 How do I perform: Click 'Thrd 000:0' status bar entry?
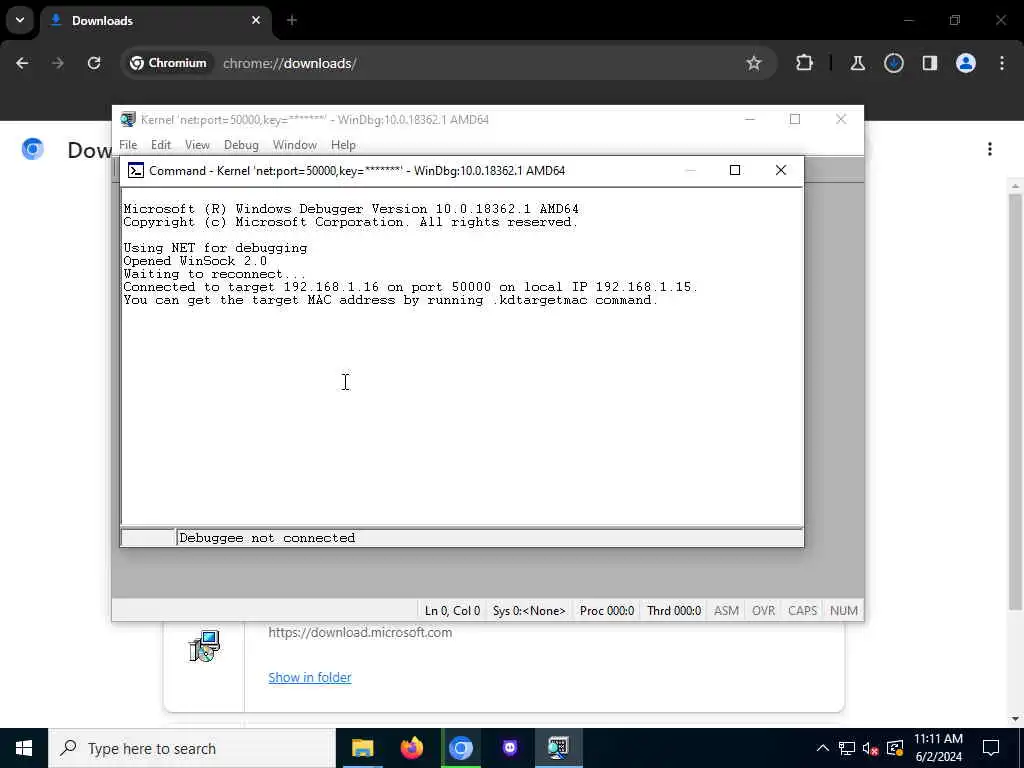pyautogui.click(x=674, y=611)
